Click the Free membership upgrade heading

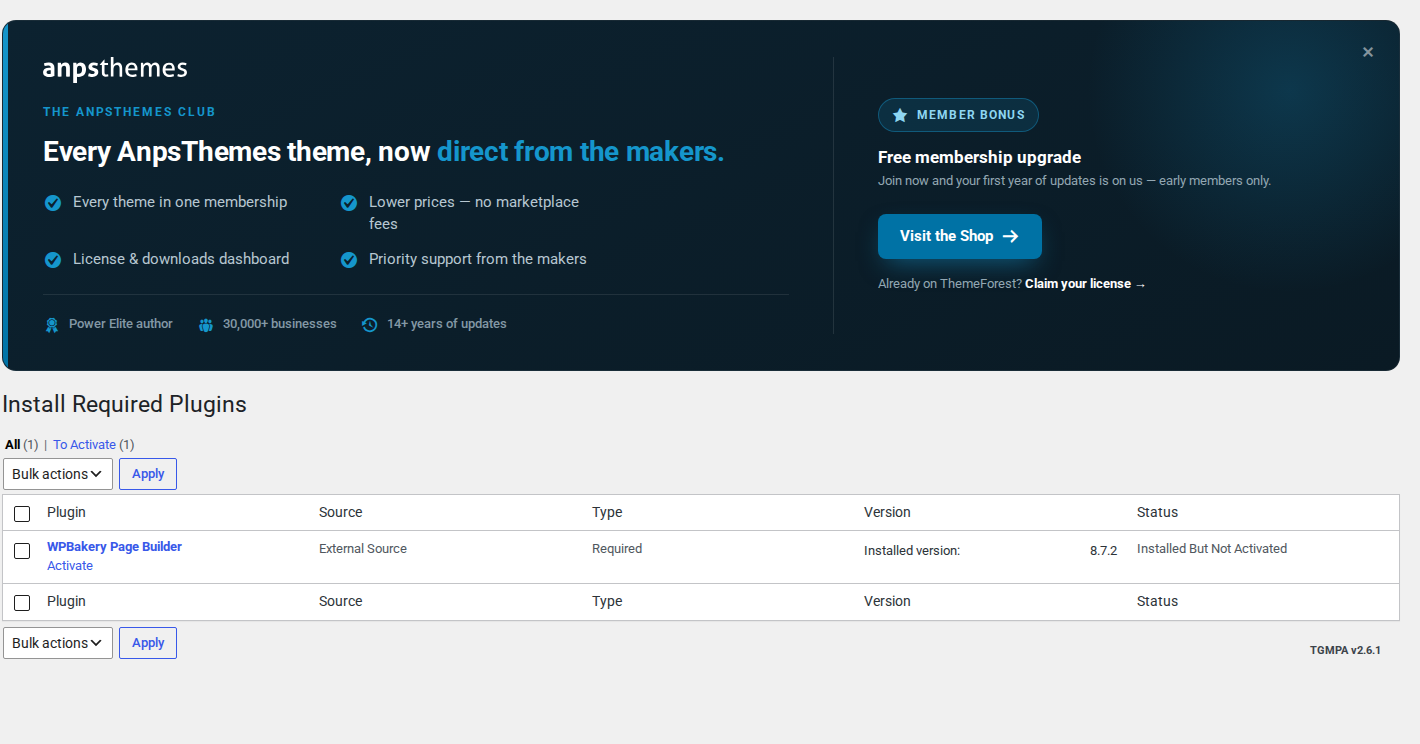[x=979, y=157]
